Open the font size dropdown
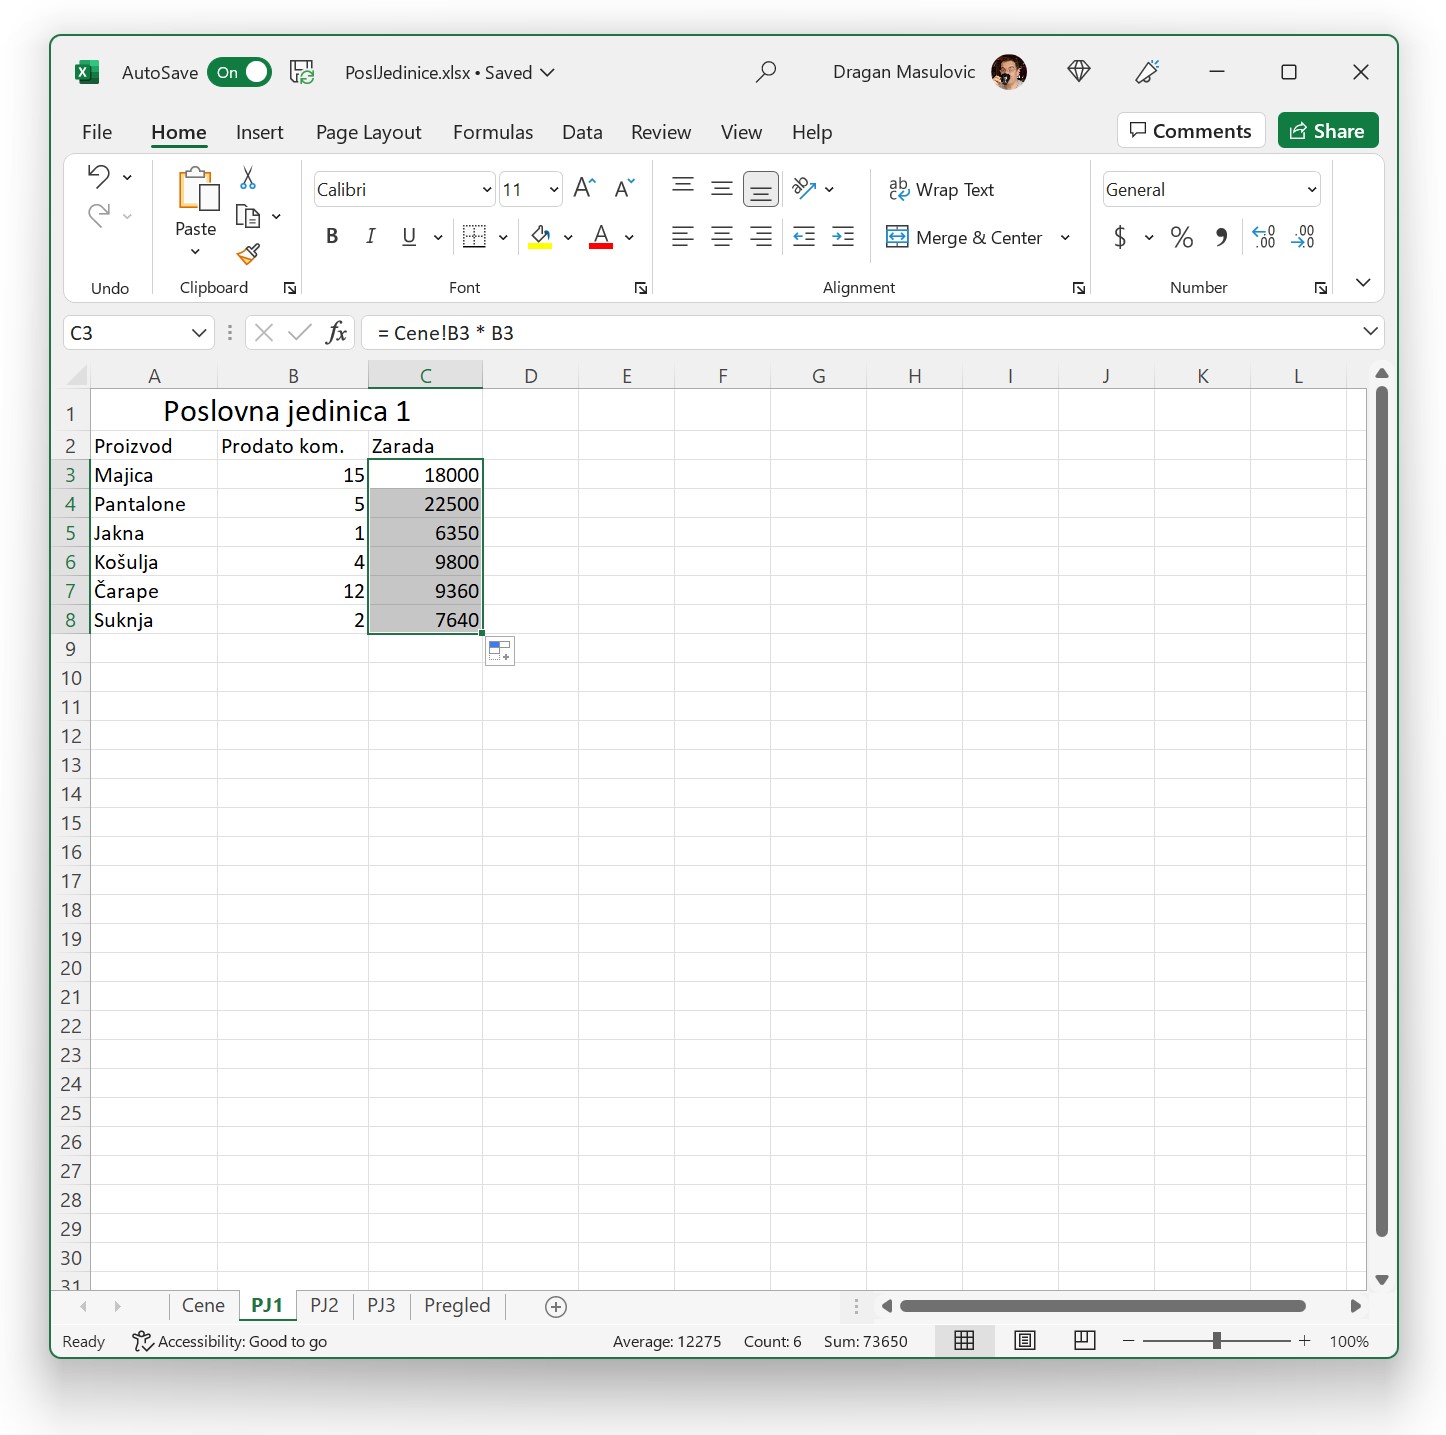 tap(553, 190)
